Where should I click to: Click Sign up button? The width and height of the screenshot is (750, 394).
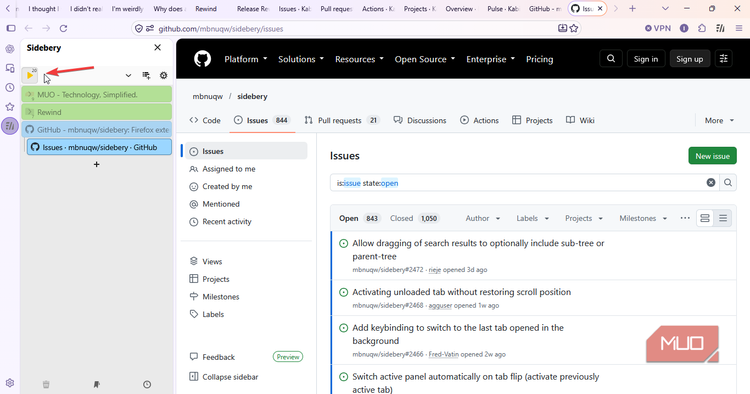click(689, 59)
